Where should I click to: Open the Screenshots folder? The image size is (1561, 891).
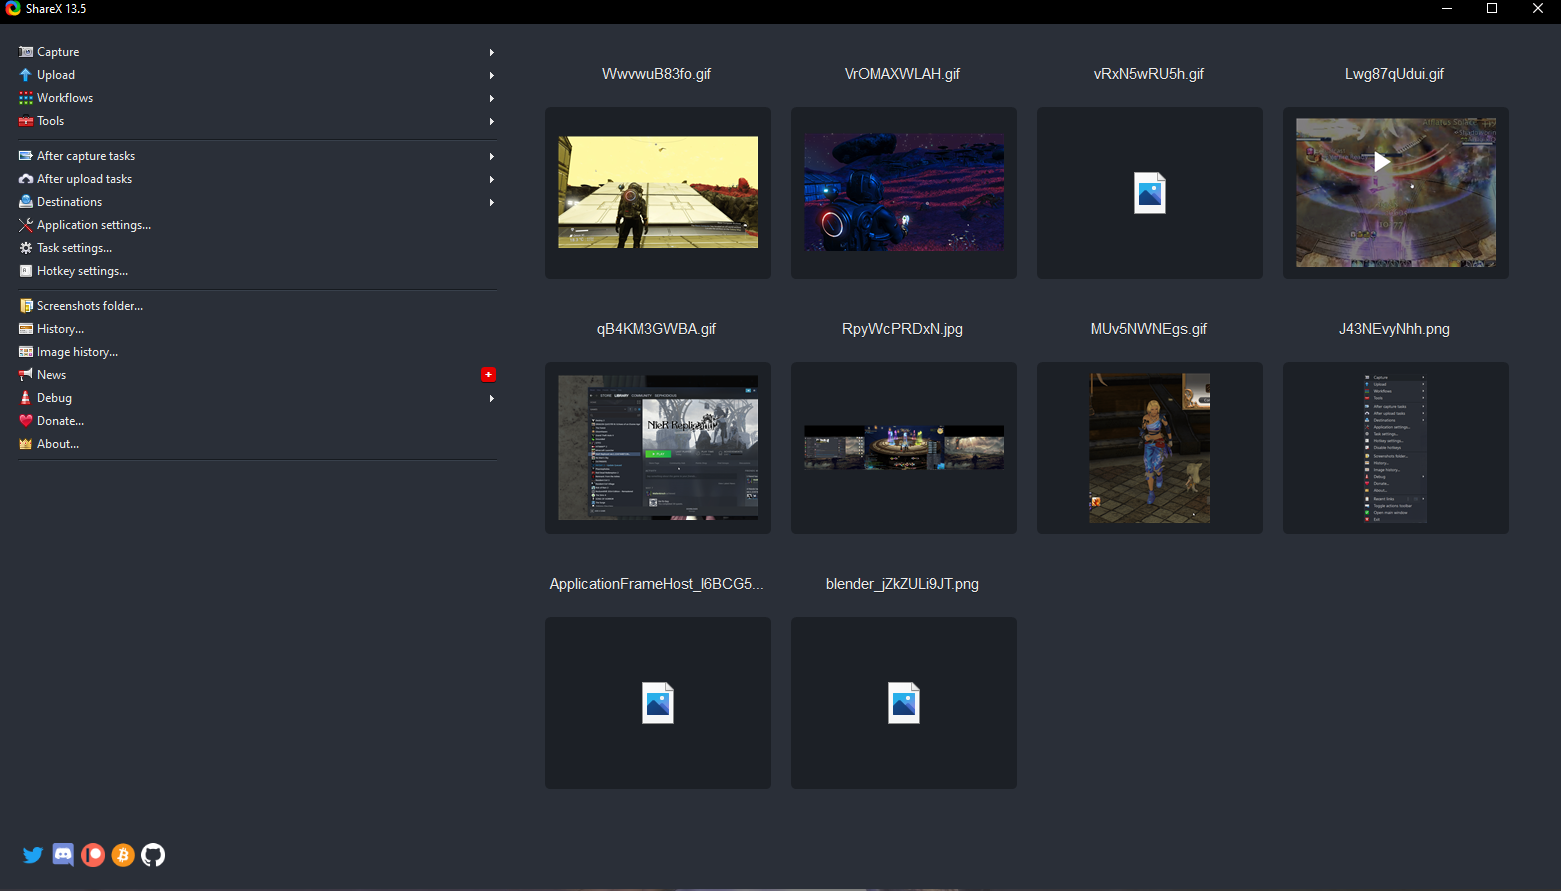tap(89, 305)
